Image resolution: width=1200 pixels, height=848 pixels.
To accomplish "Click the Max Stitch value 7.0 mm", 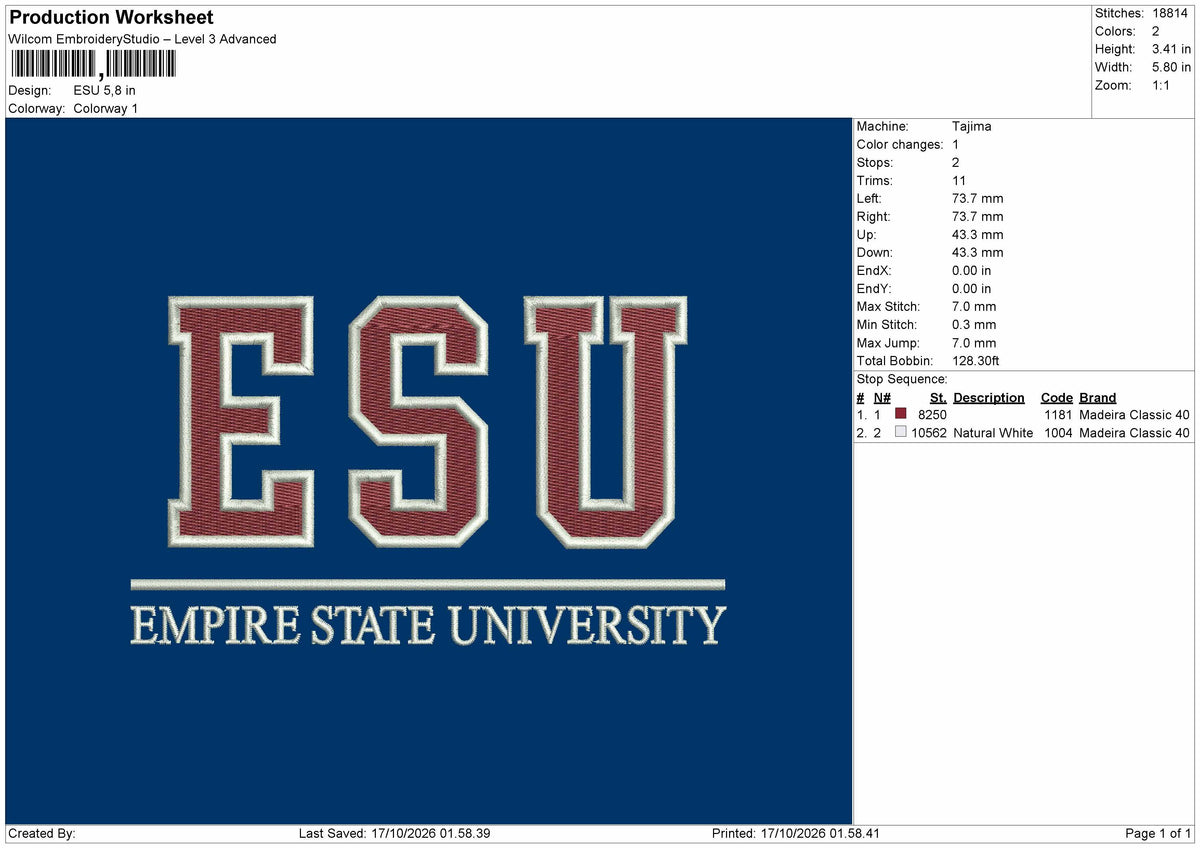I will click(x=975, y=307).
